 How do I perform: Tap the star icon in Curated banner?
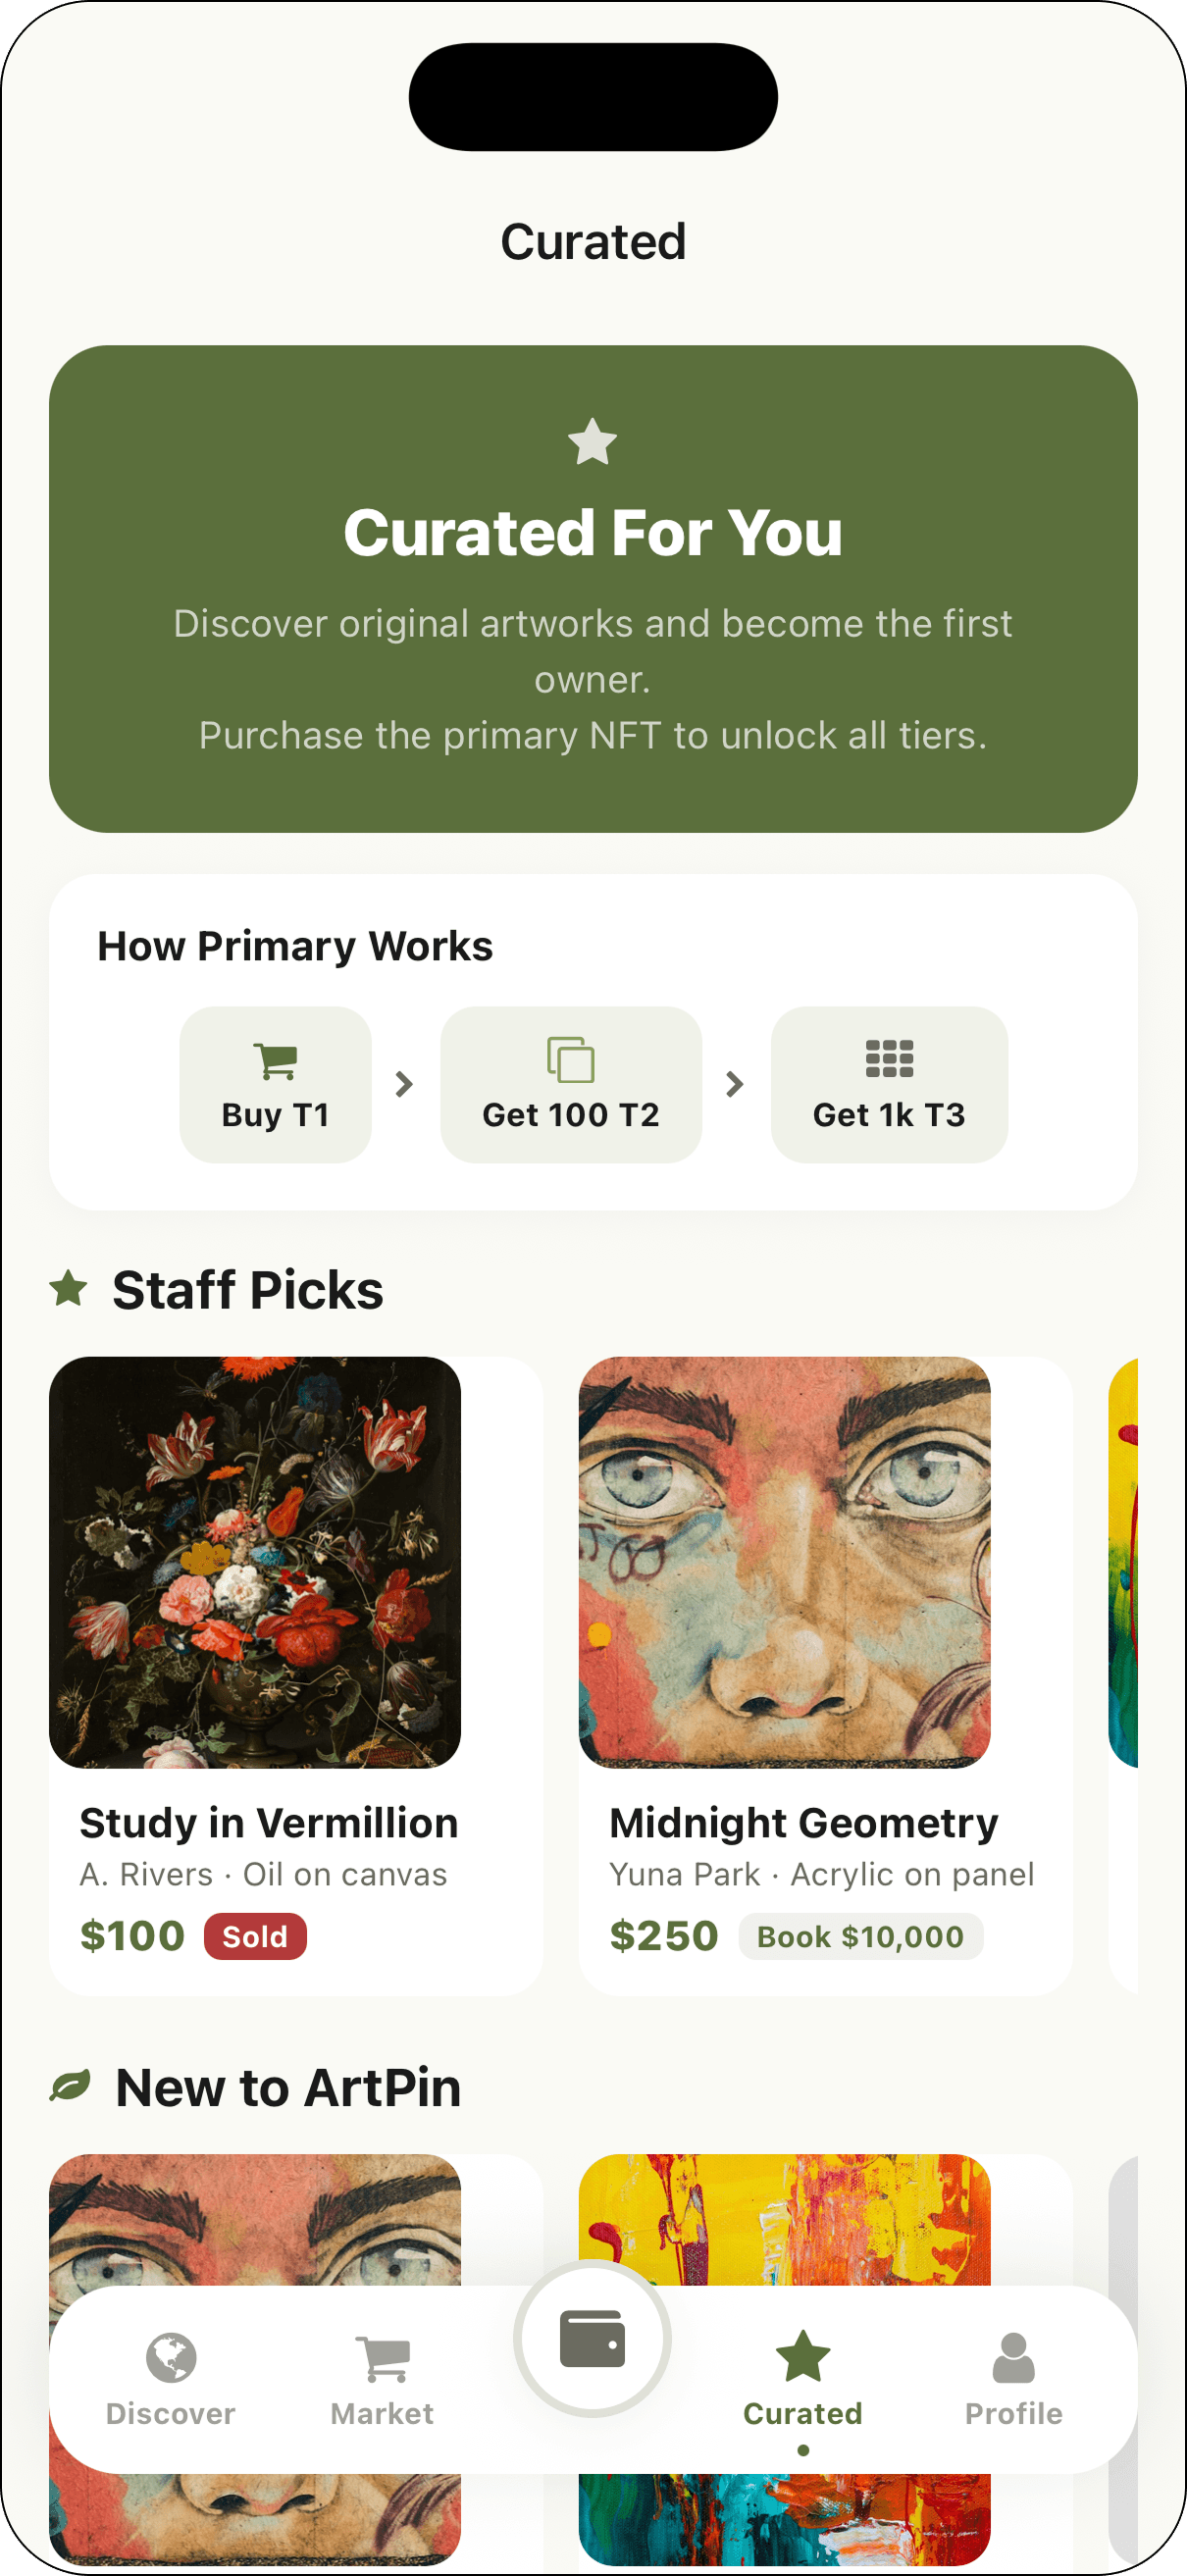(x=592, y=442)
